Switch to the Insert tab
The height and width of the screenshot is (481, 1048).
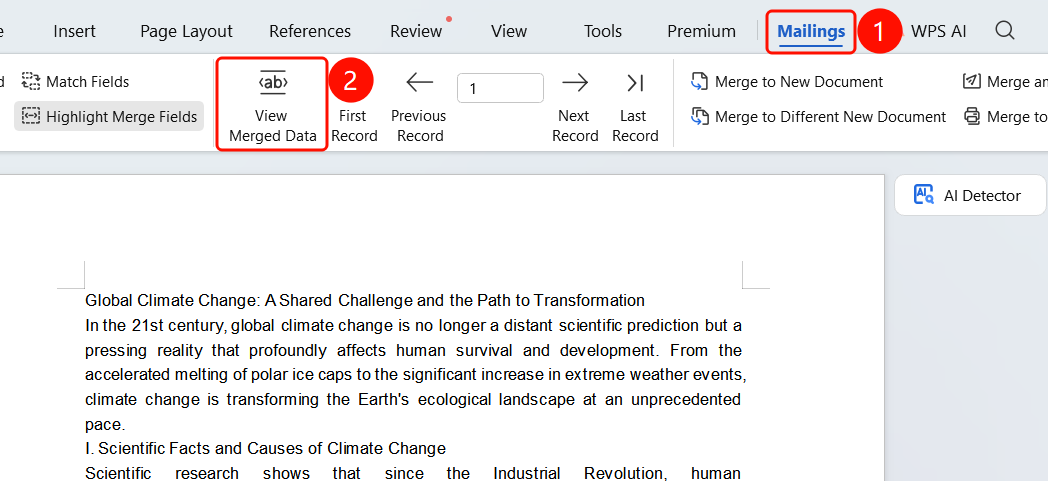click(x=74, y=31)
